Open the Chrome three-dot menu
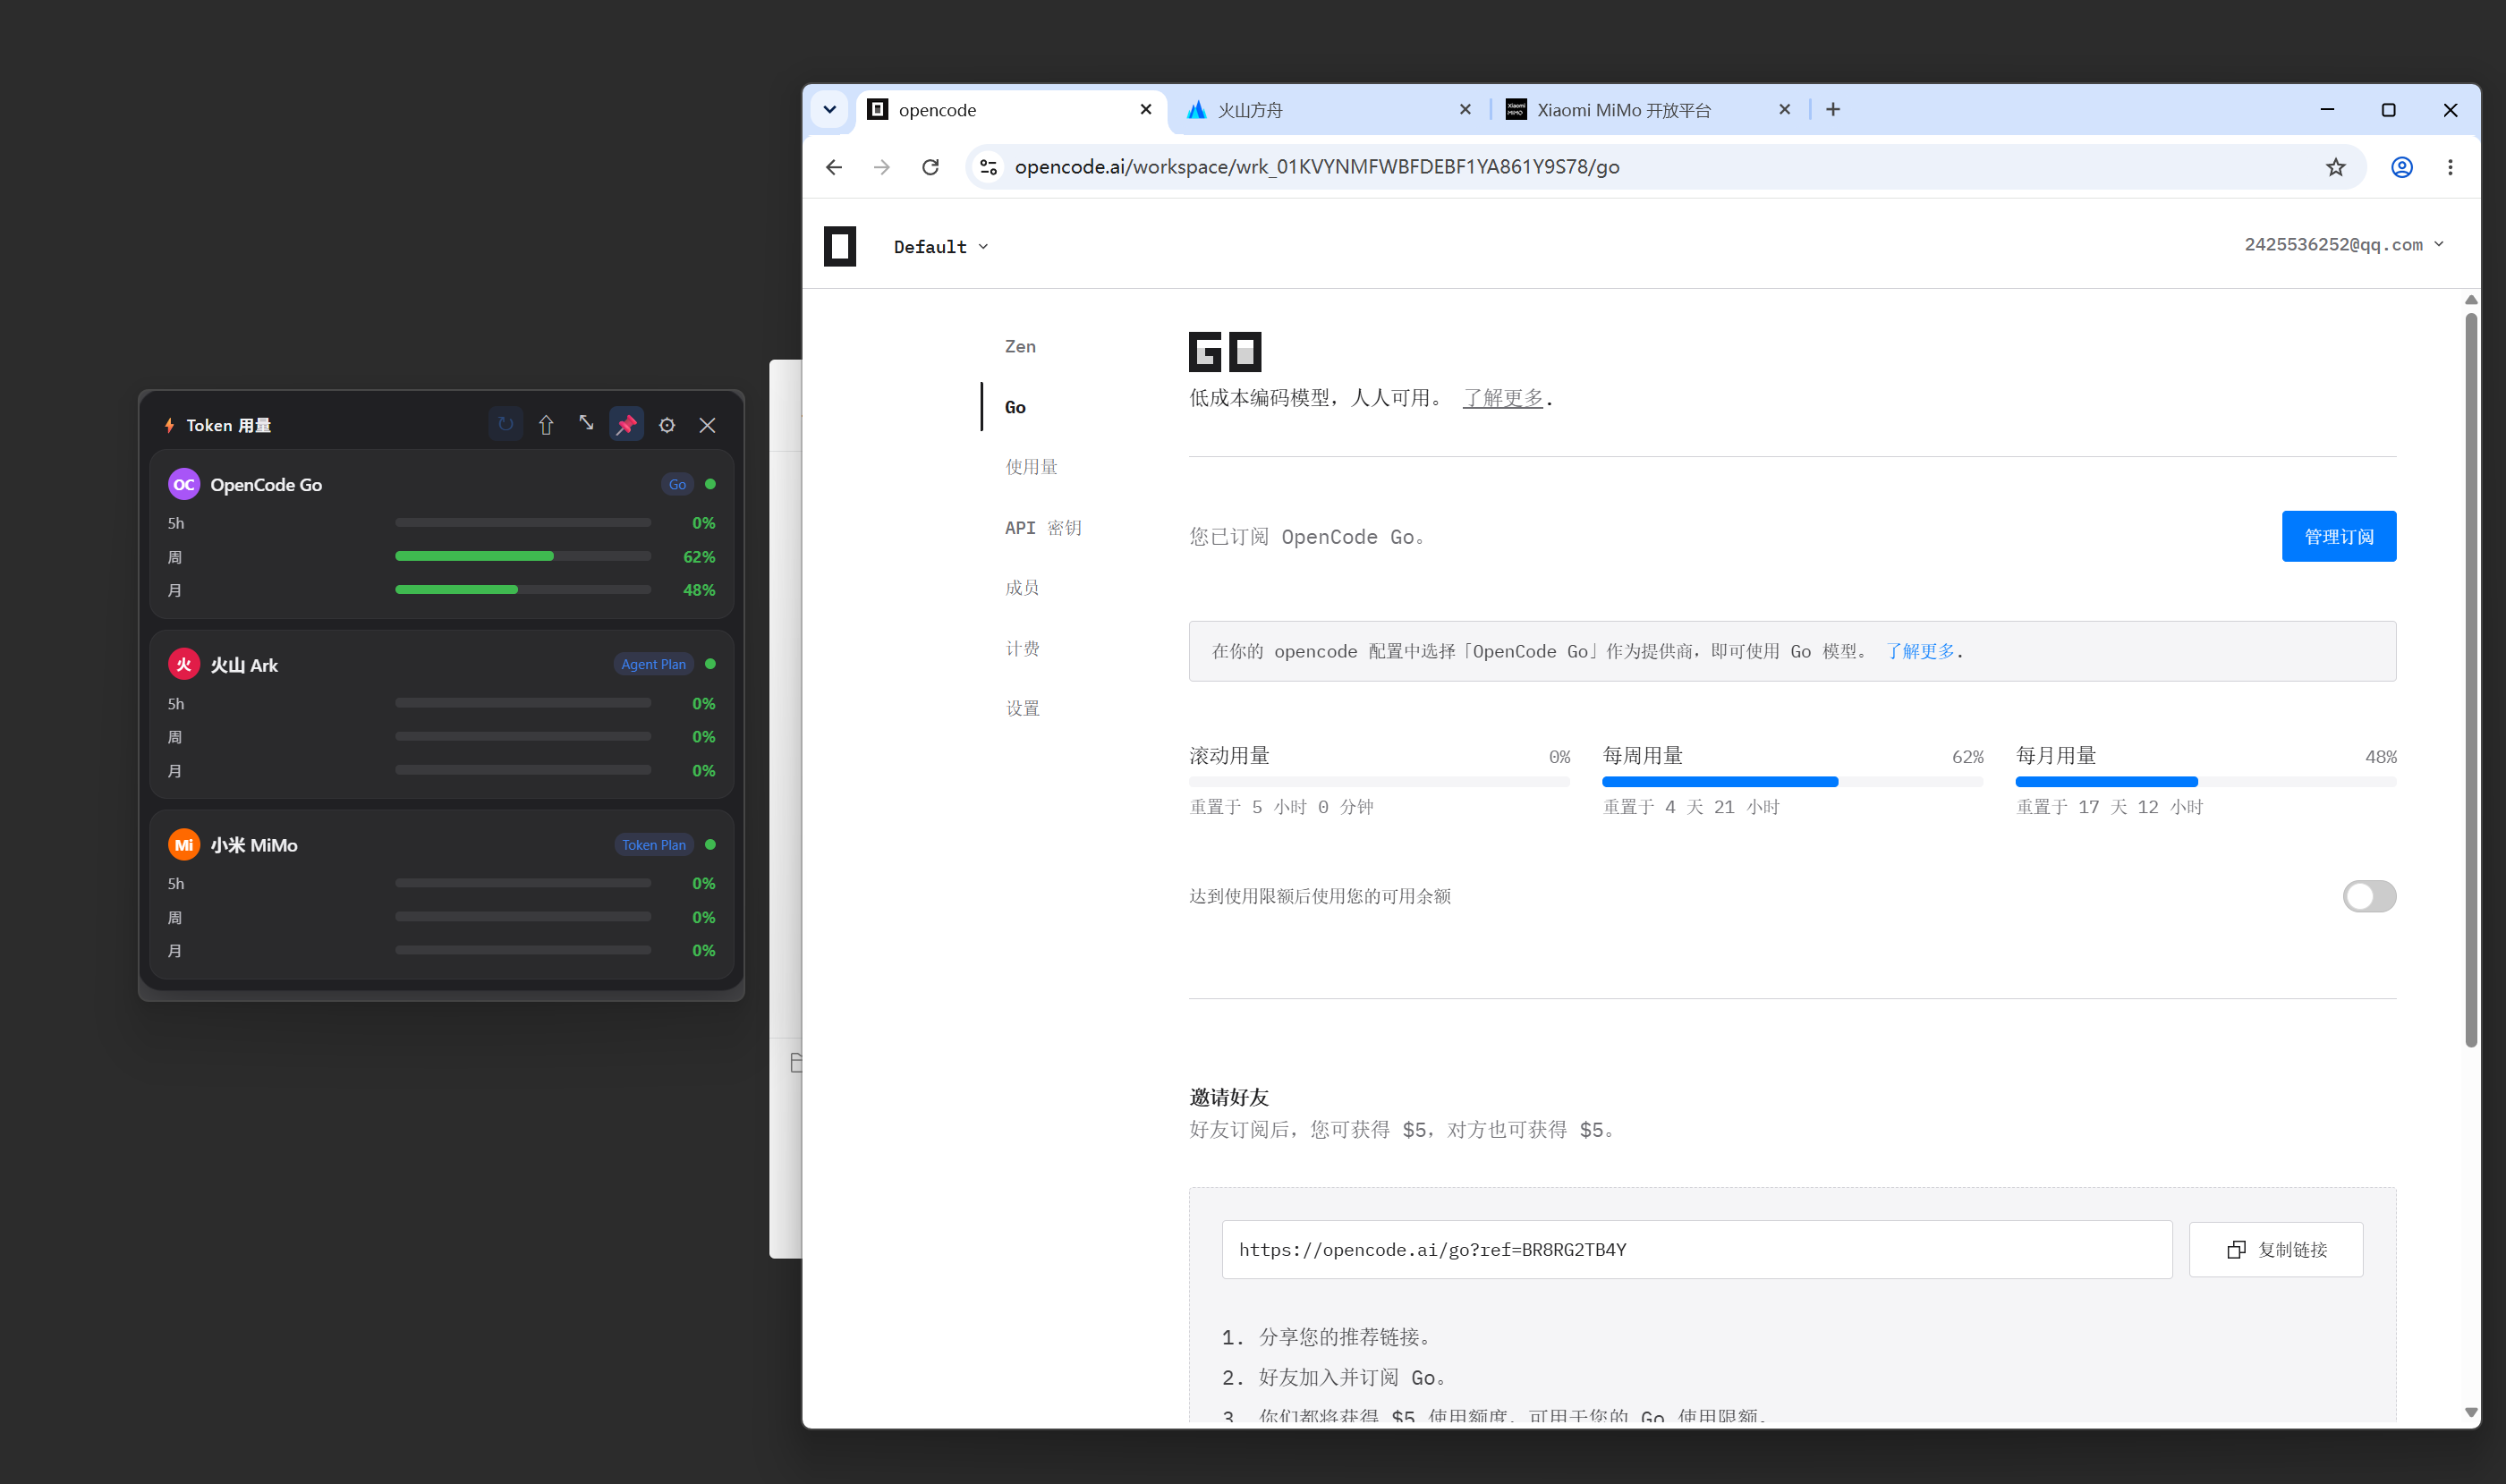This screenshot has height=1484, width=2506. (x=2450, y=167)
